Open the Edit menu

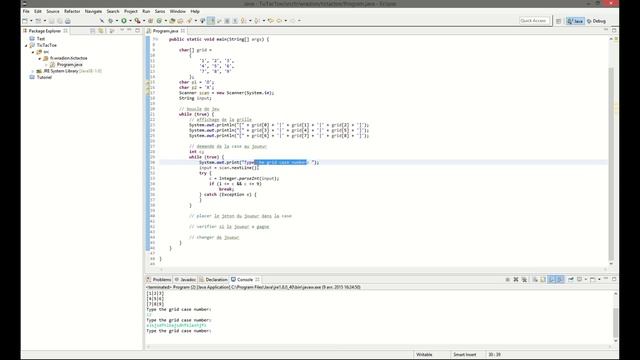tap(38, 11)
